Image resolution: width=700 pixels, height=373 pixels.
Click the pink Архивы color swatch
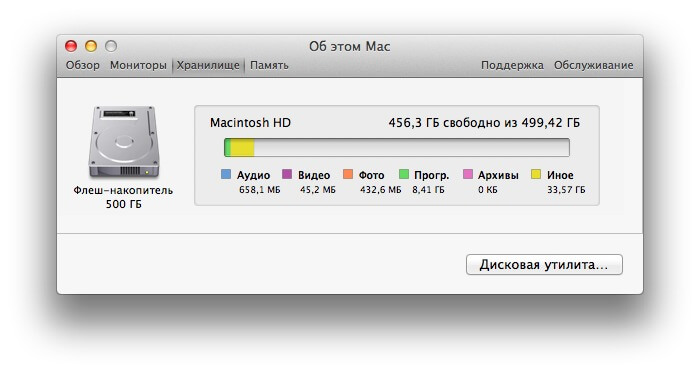click(467, 174)
